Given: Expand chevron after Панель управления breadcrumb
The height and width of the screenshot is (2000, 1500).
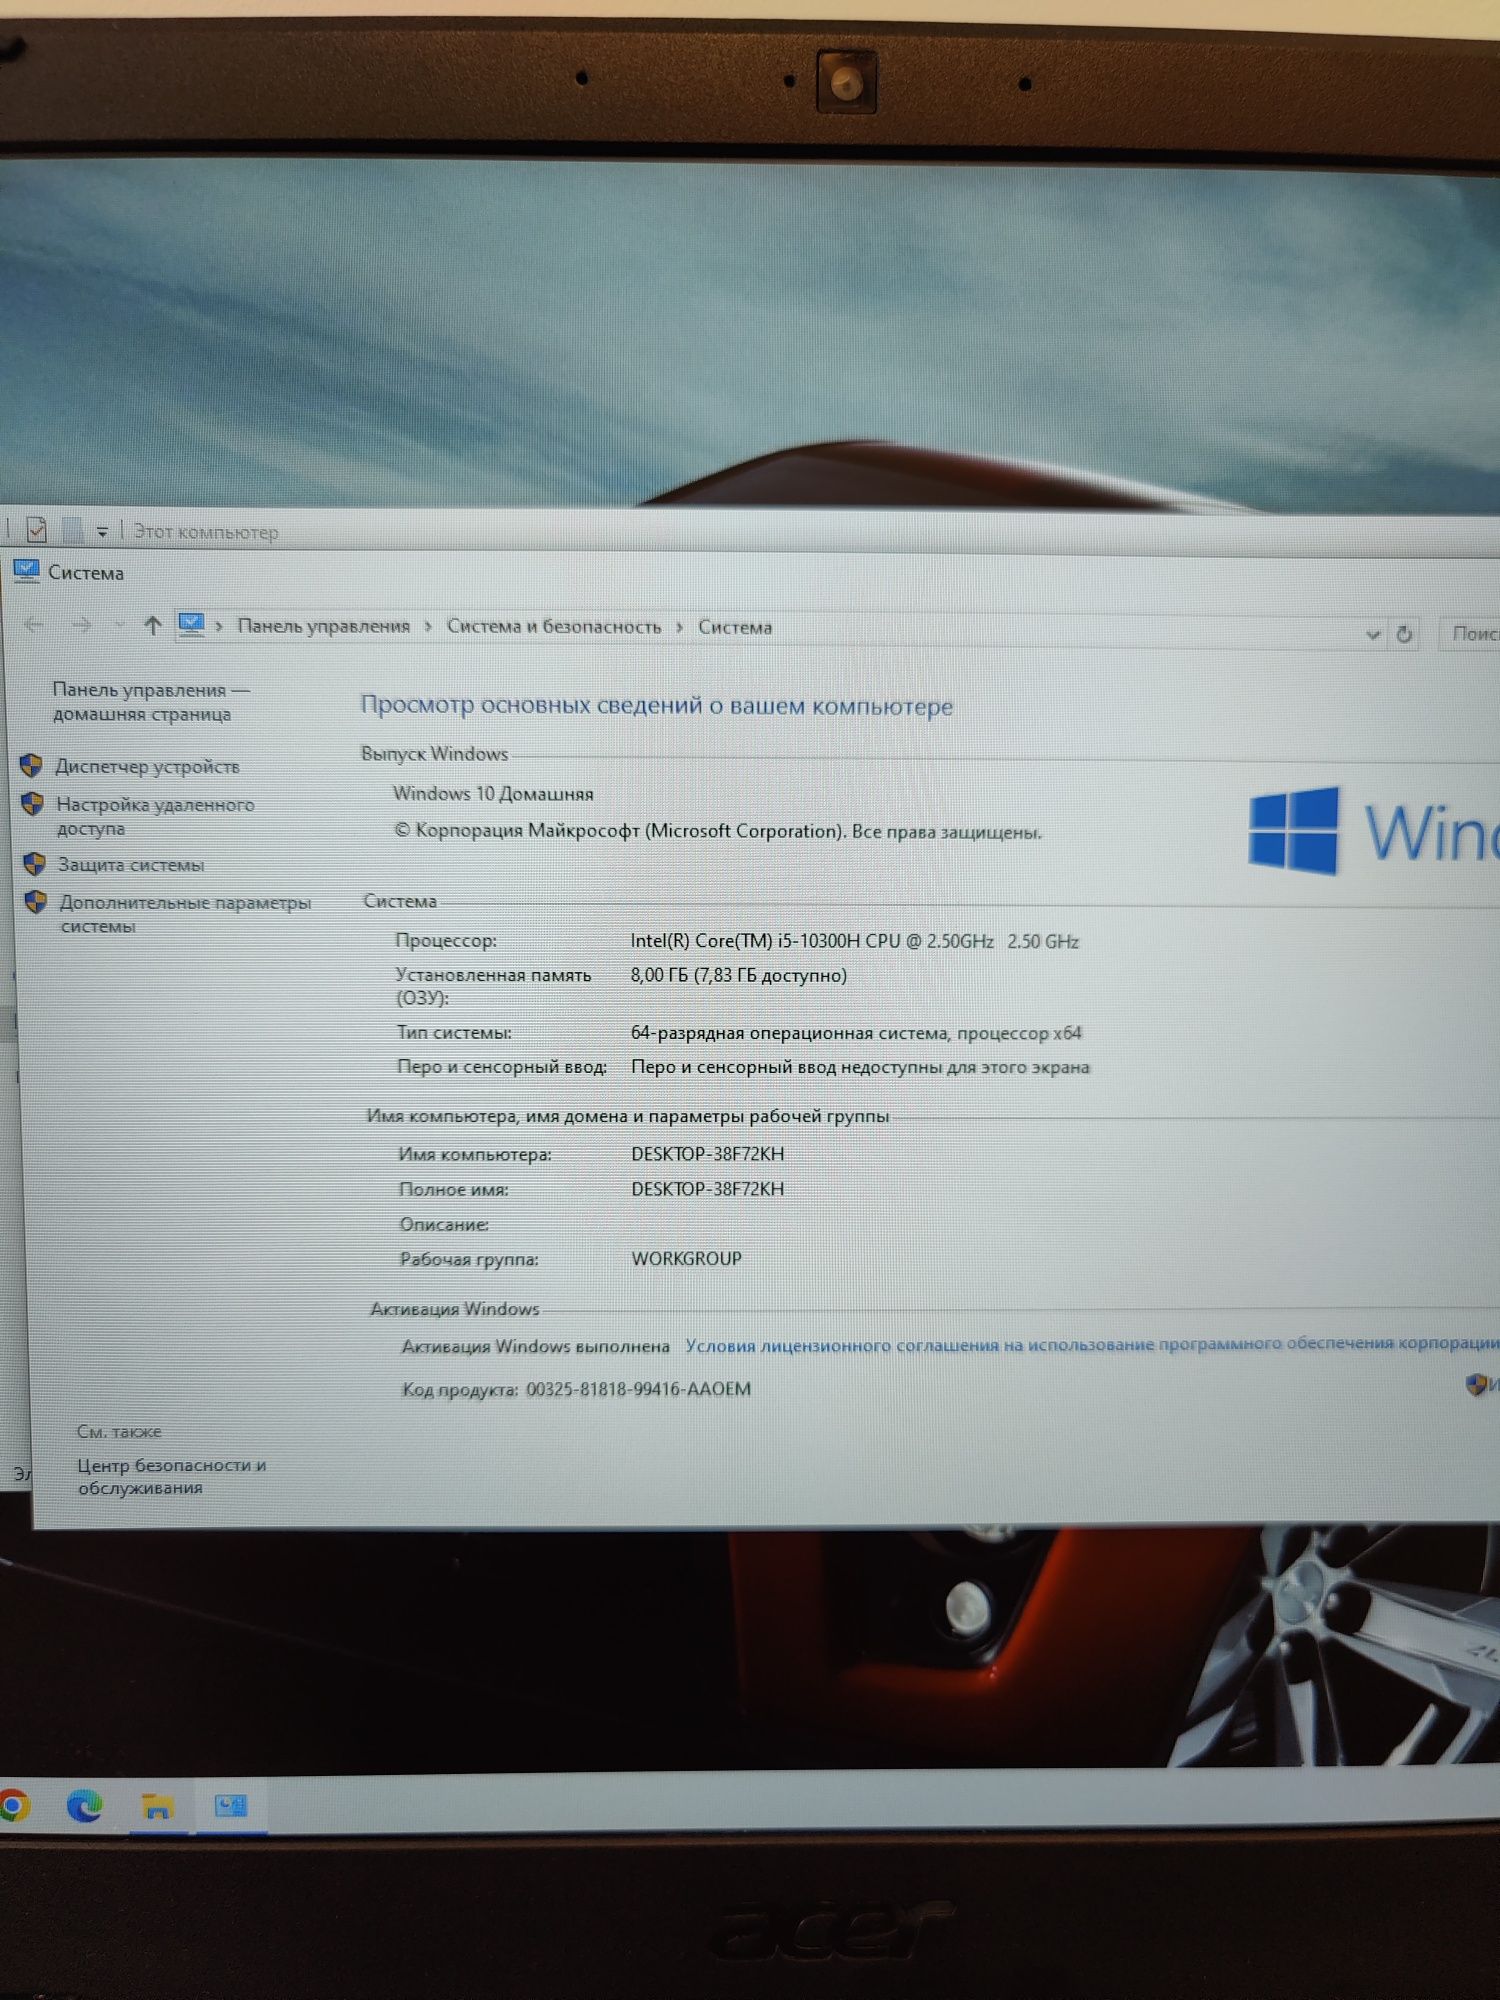Looking at the screenshot, I should pos(428,626).
